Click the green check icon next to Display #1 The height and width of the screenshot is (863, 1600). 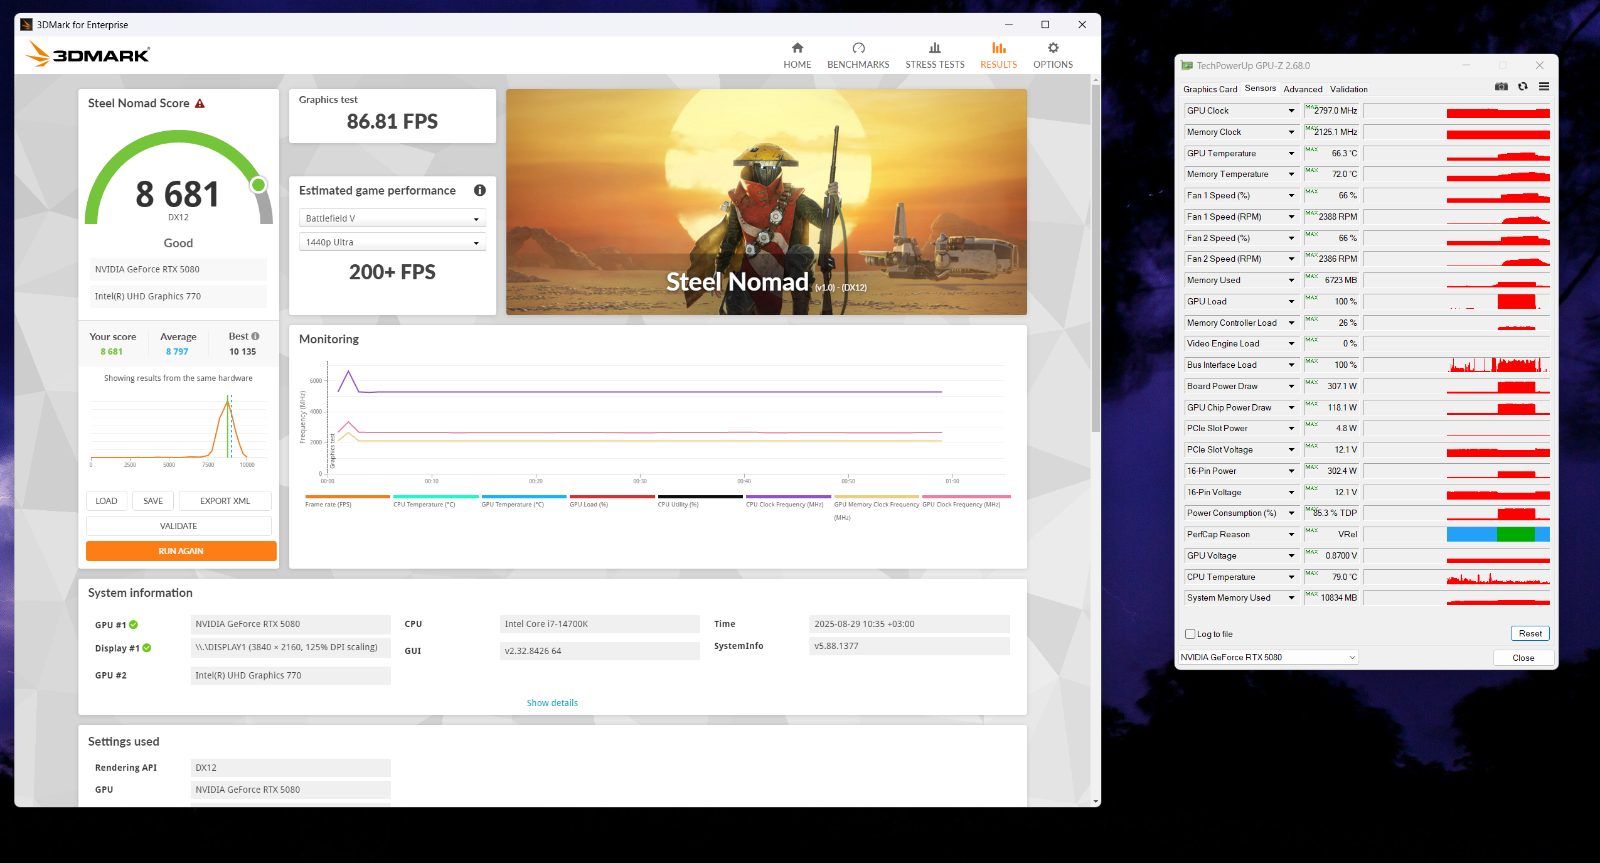coord(147,648)
